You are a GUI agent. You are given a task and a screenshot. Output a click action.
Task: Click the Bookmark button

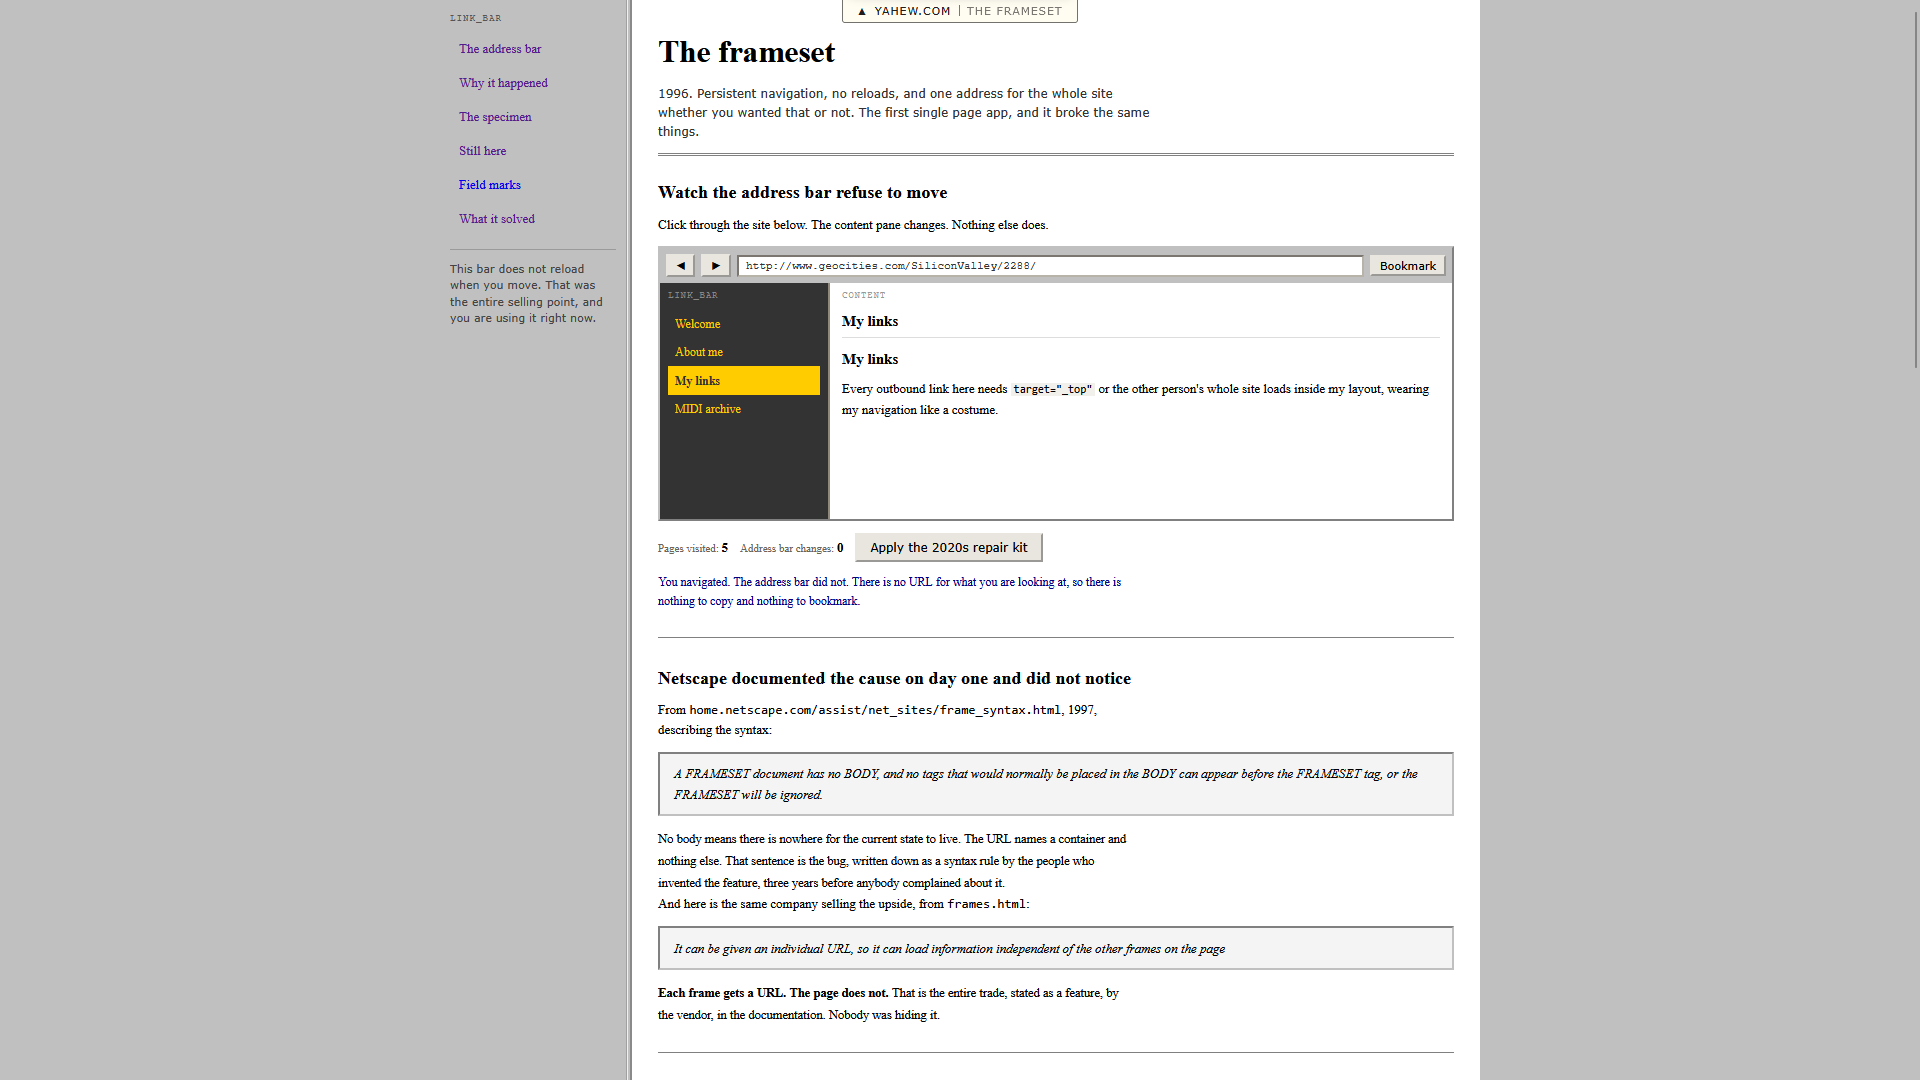[1407, 265]
